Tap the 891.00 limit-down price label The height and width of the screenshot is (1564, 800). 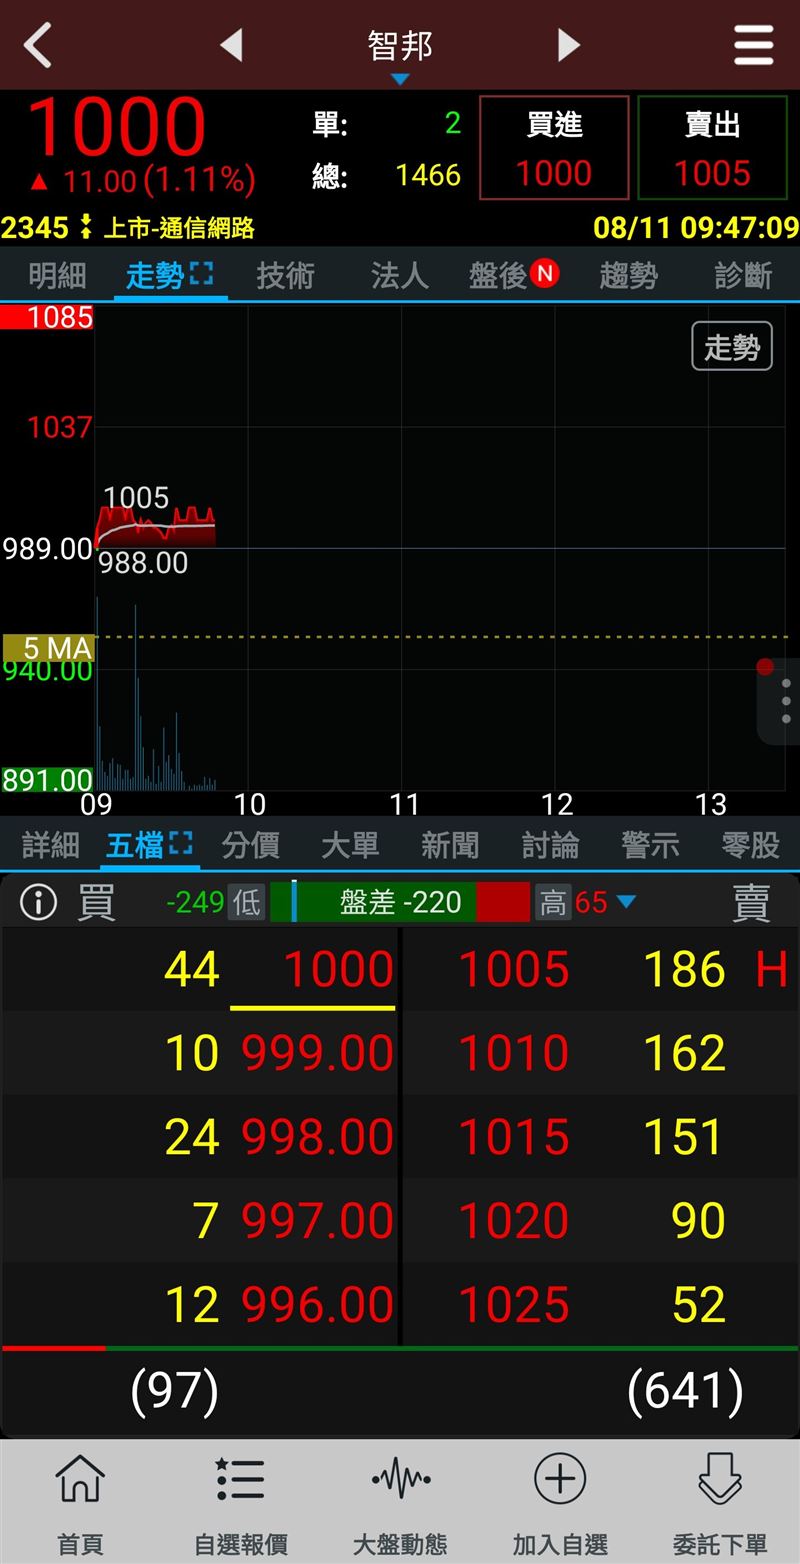[47, 779]
